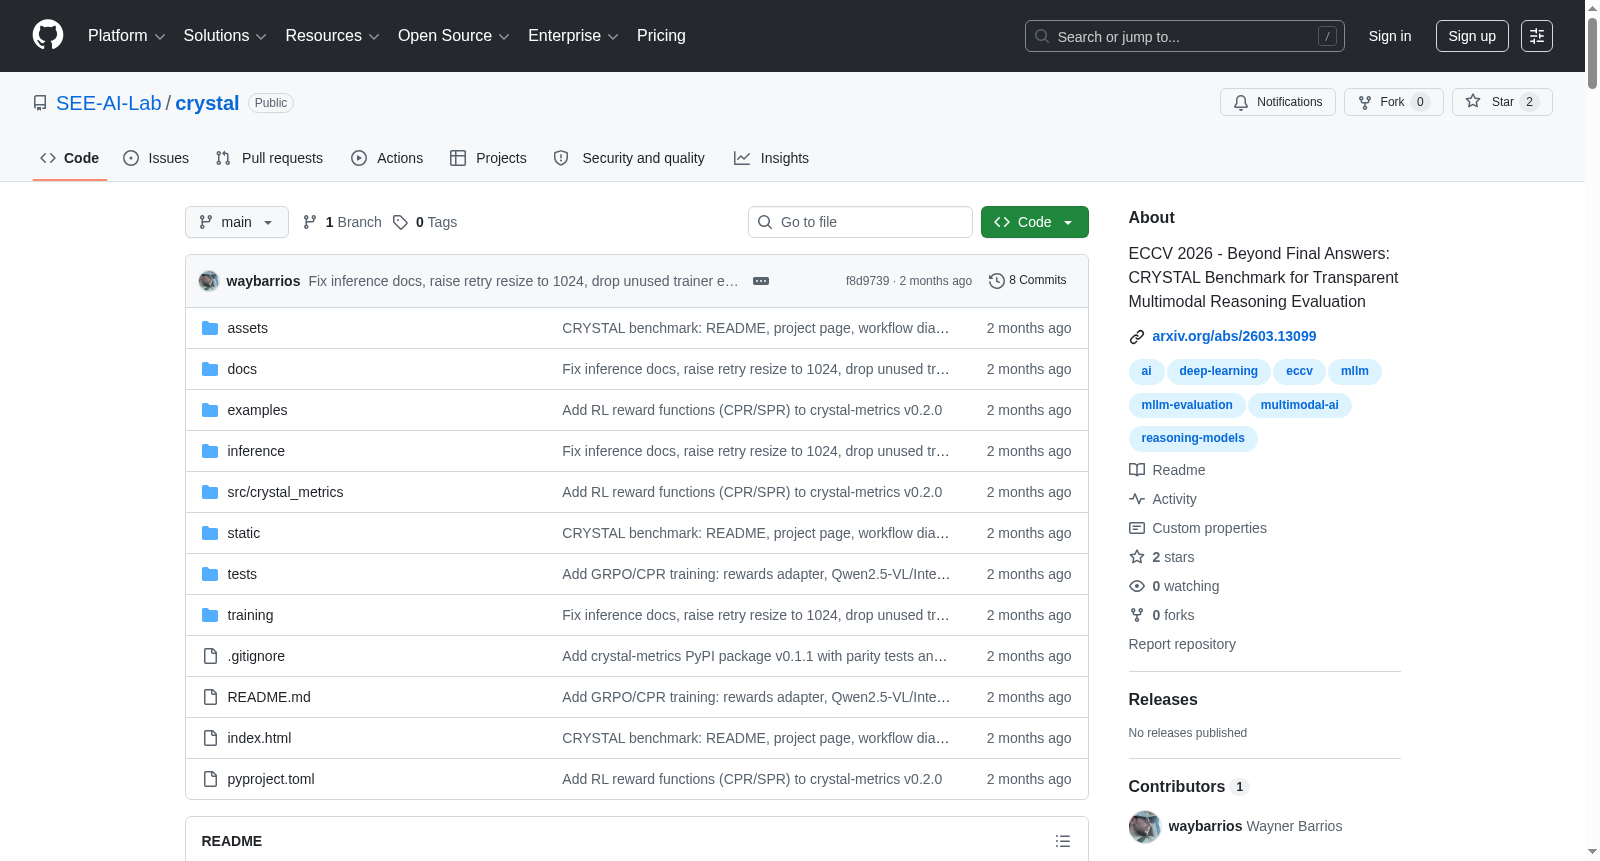The height and width of the screenshot is (861, 1600).
Task: Open the GitHub homepage logo
Action: (48, 36)
